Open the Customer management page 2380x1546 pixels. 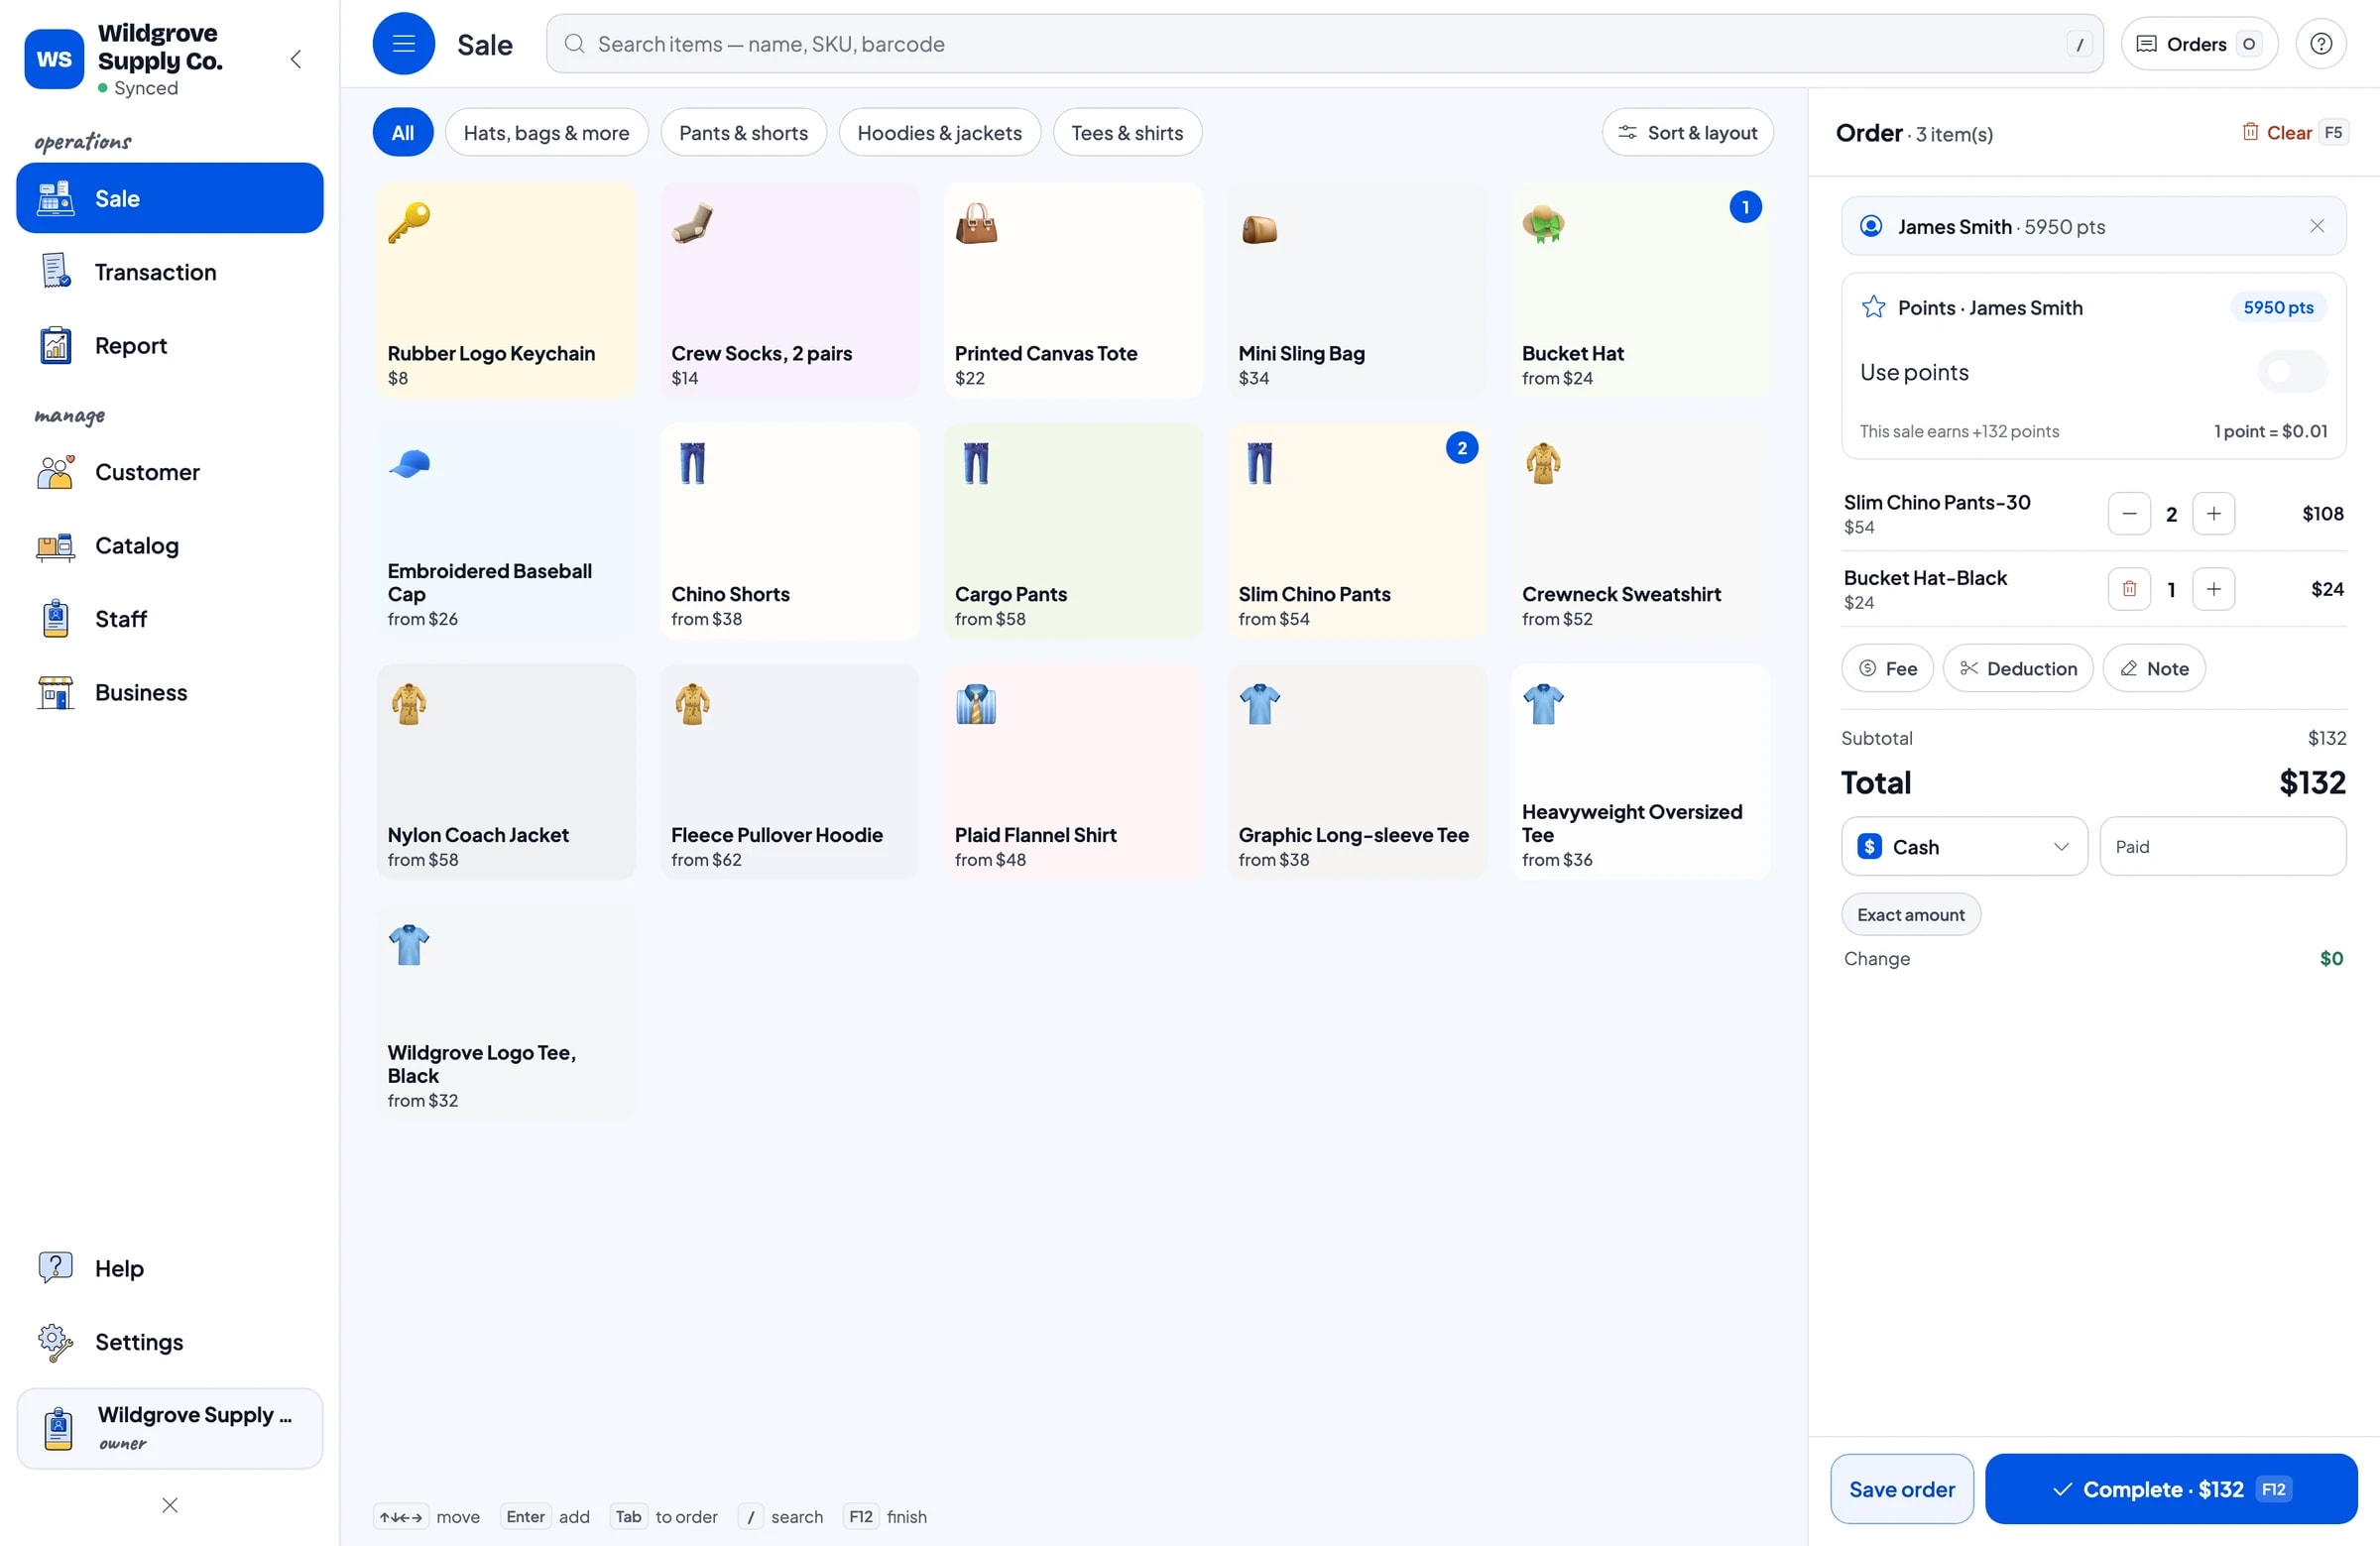click(x=170, y=472)
